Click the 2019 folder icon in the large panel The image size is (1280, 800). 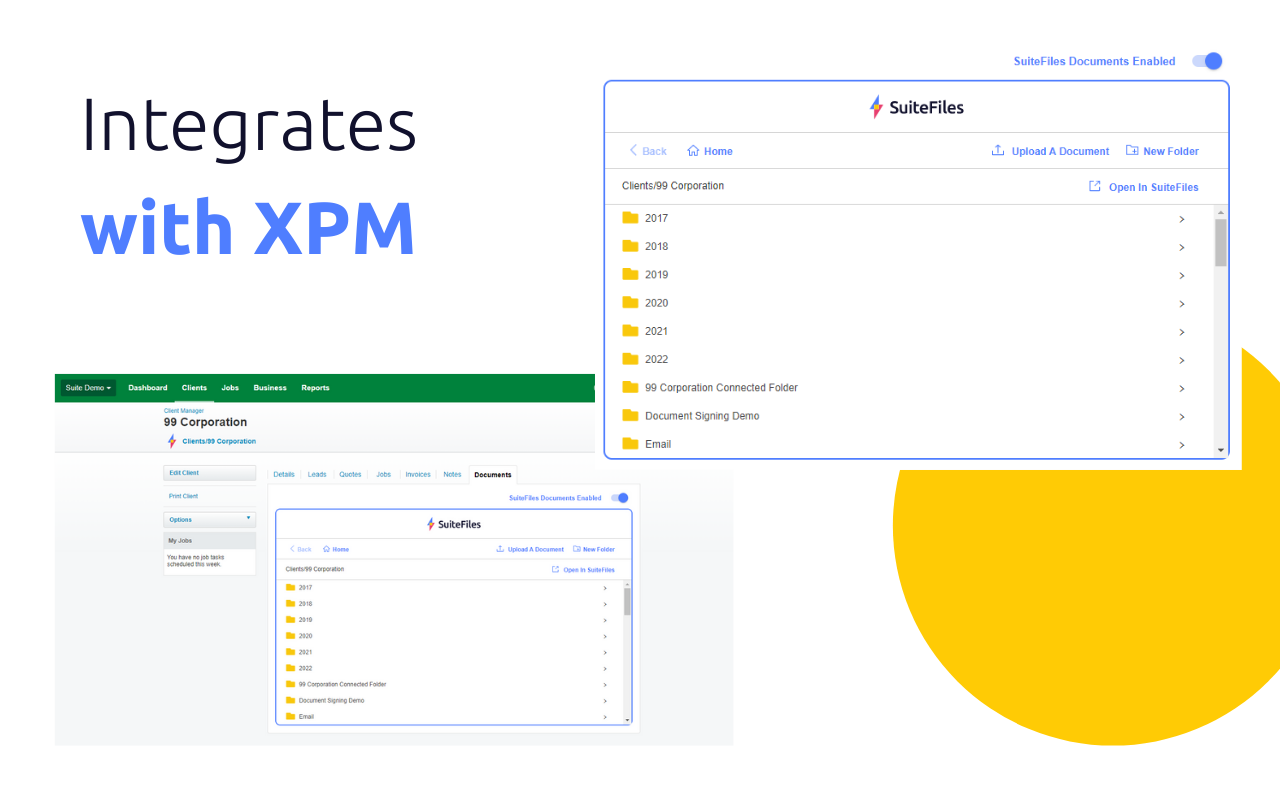630,274
